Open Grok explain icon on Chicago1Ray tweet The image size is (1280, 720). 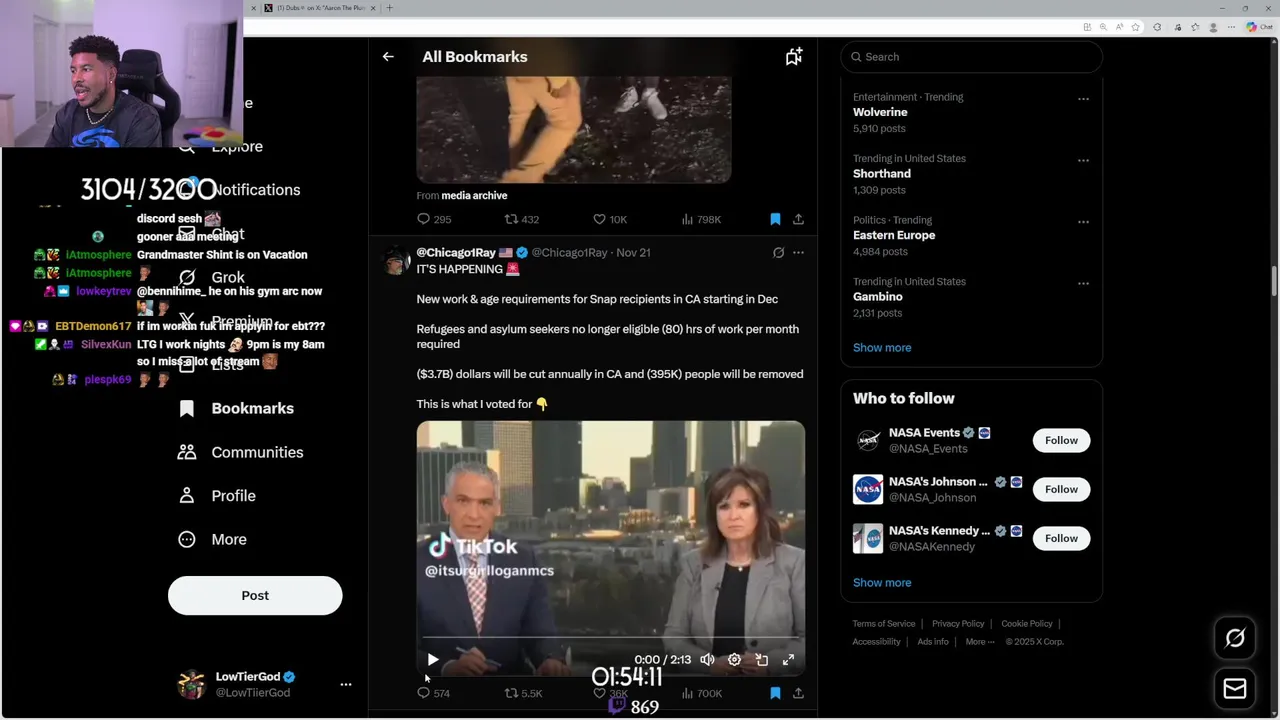778,253
